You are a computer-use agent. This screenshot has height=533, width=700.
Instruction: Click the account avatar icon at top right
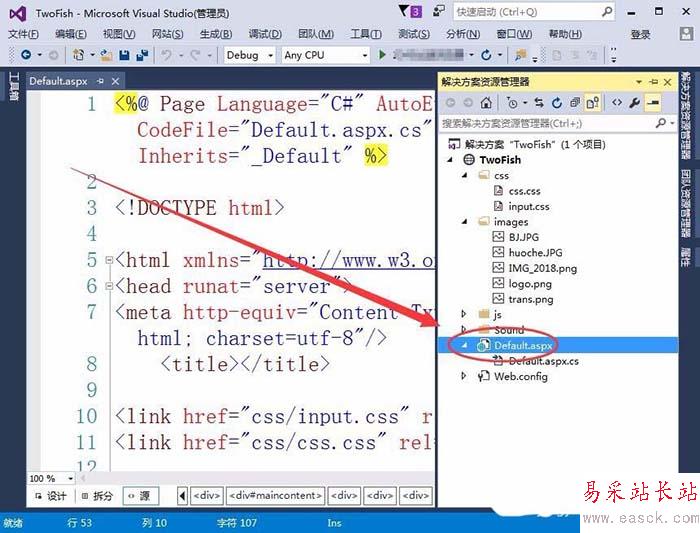pos(686,34)
